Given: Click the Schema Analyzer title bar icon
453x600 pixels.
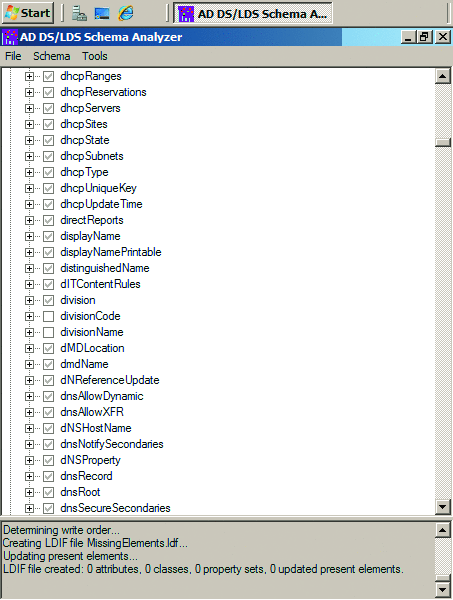Looking at the screenshot, I should tap(10, 37).
